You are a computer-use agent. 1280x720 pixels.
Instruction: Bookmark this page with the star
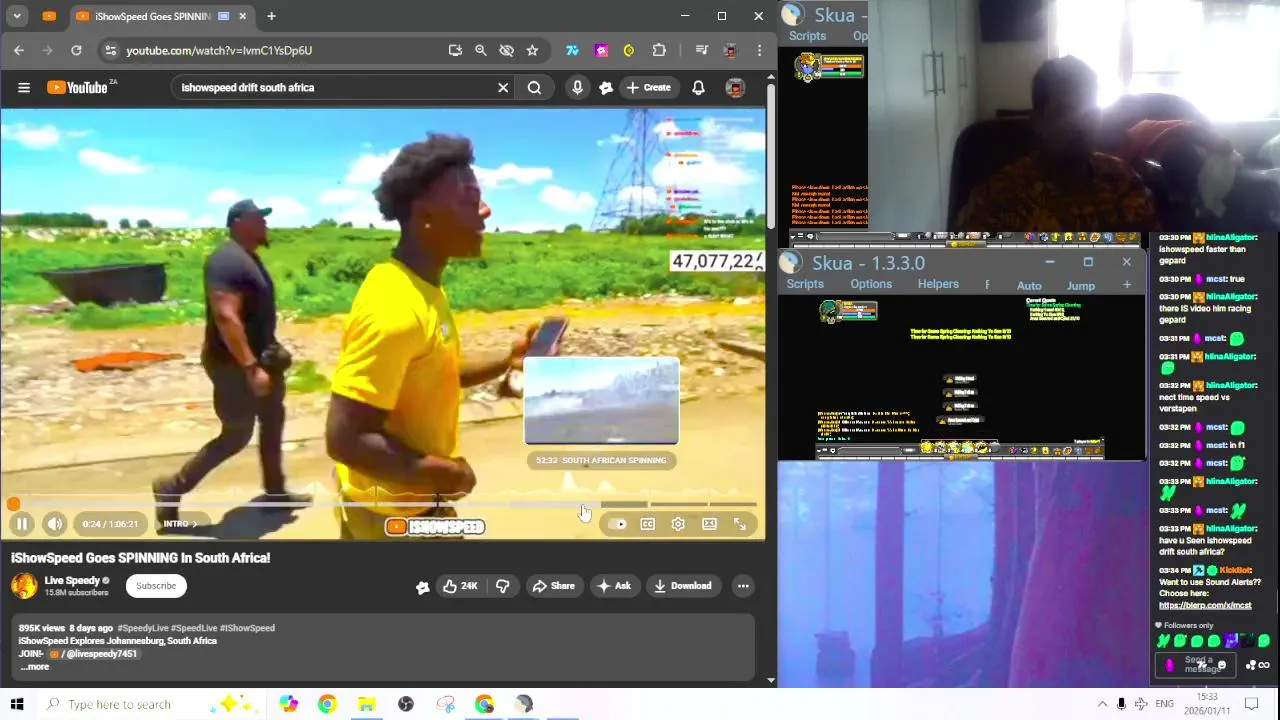[x=532, y=50]
